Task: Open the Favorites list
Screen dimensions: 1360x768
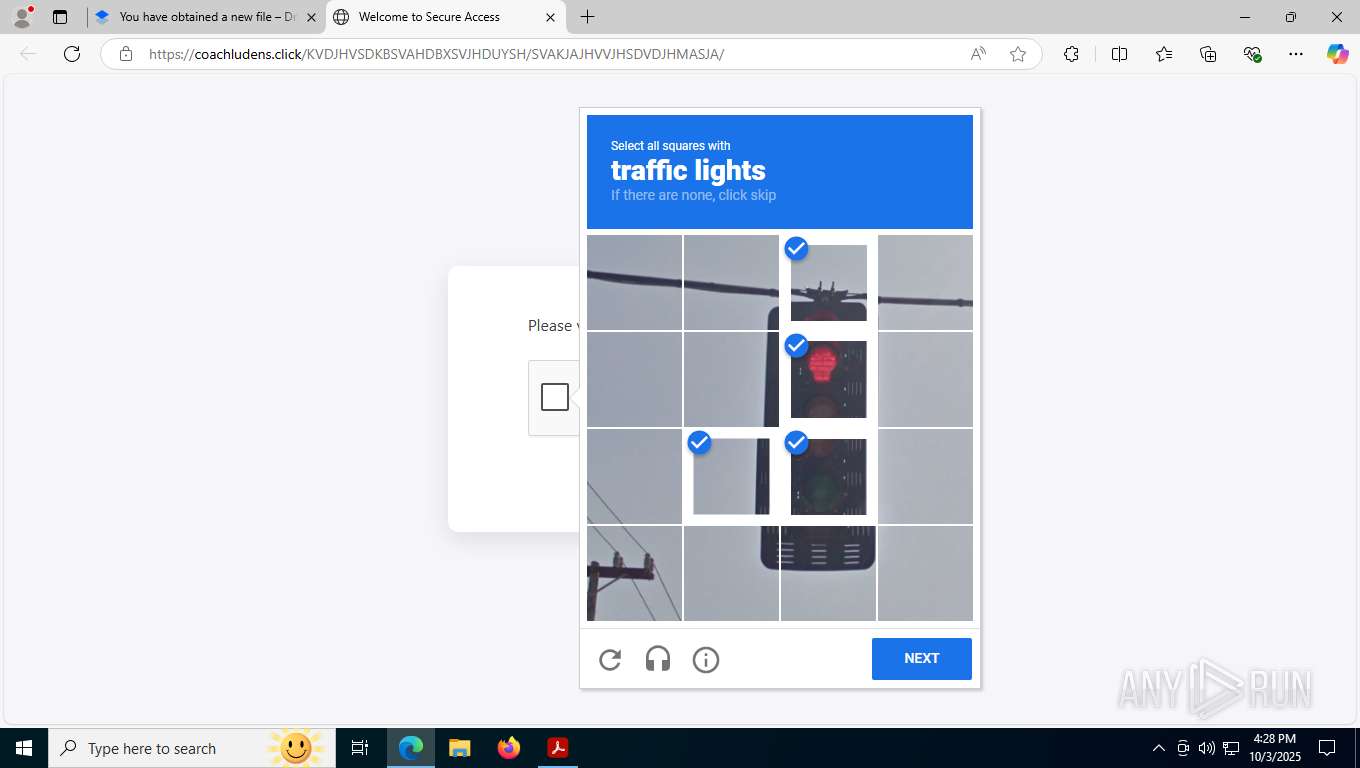Action: pos(1164,54)
